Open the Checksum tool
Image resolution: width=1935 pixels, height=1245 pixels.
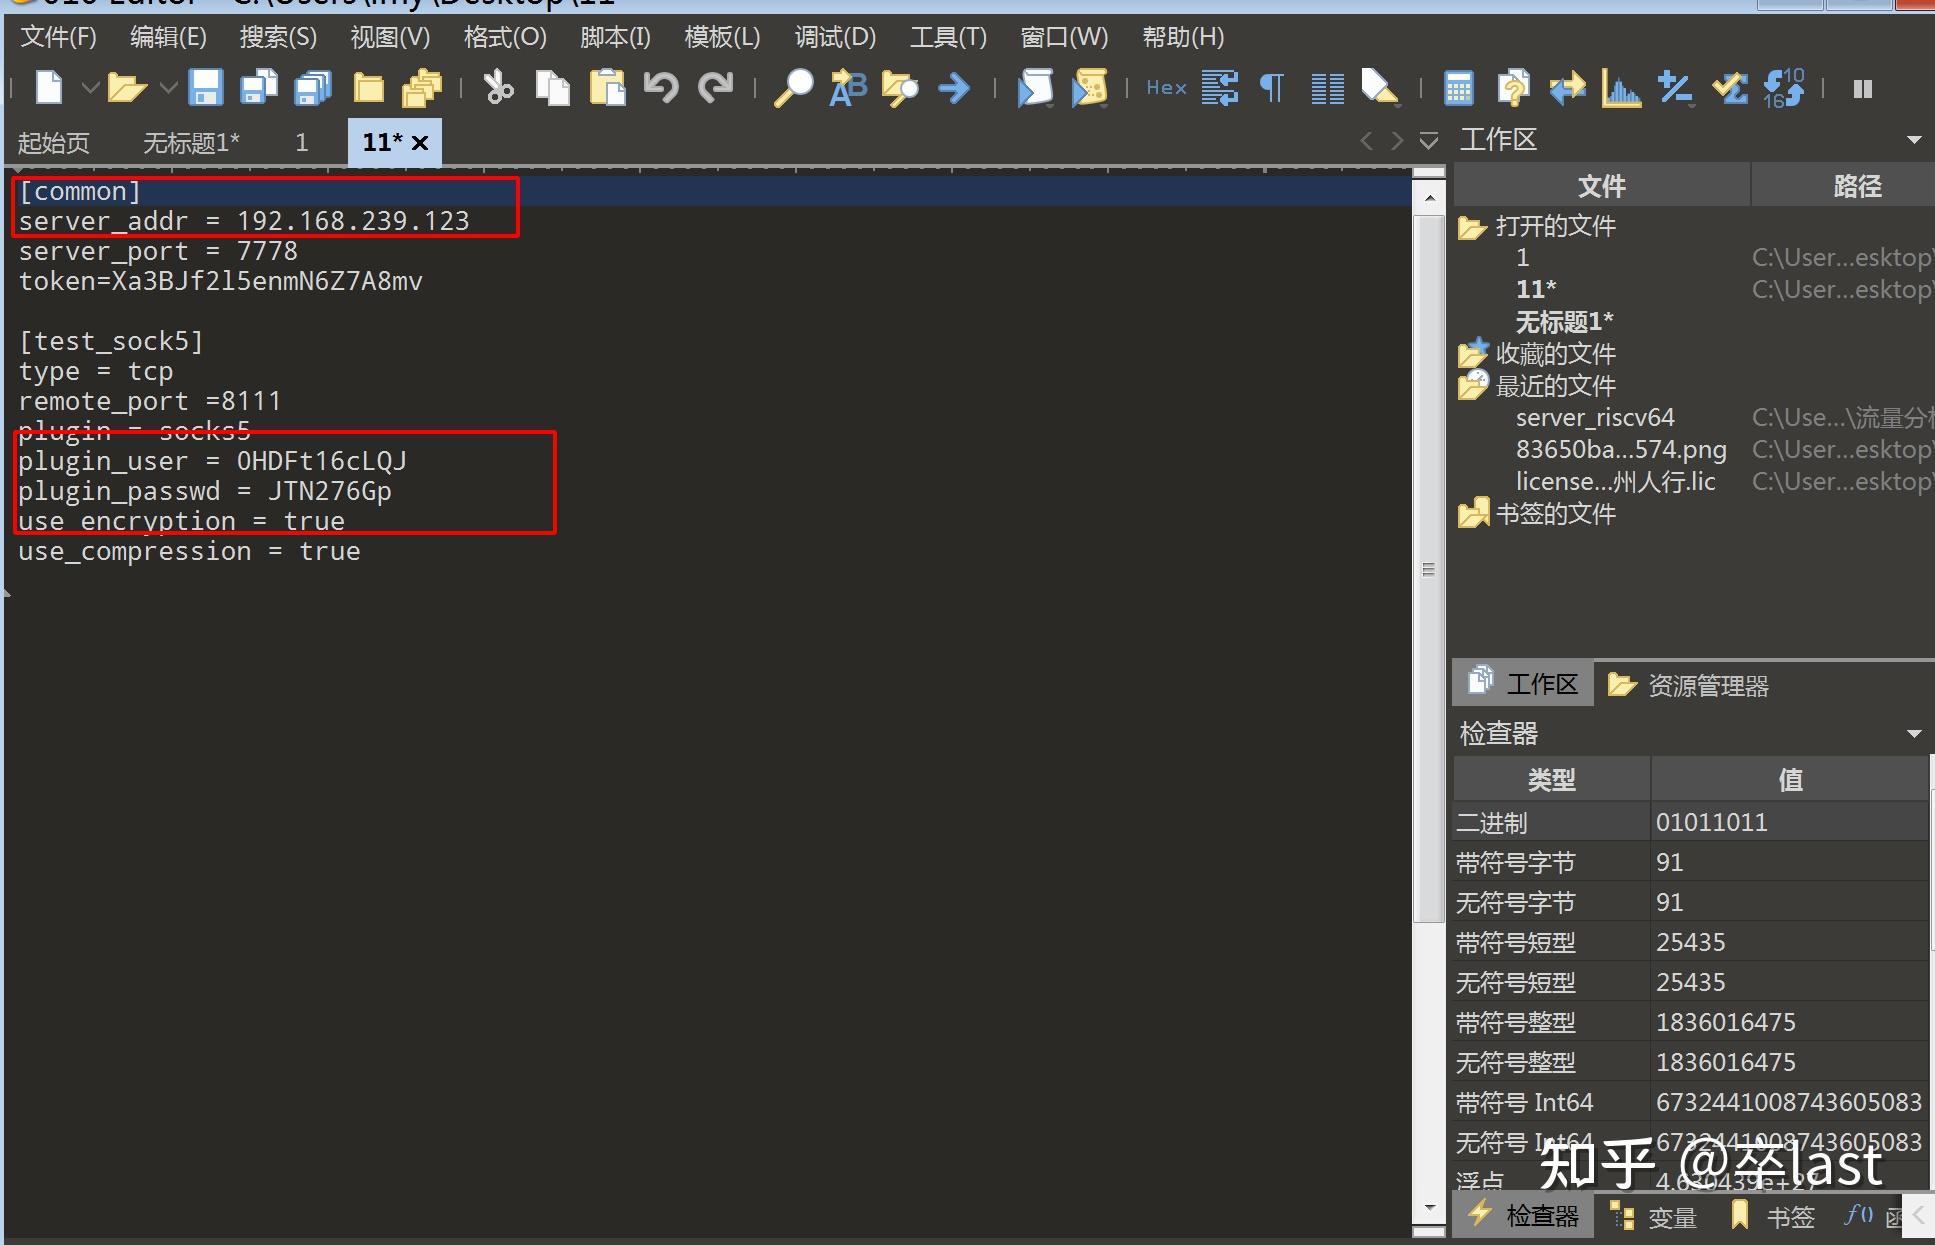[1729, 89]
